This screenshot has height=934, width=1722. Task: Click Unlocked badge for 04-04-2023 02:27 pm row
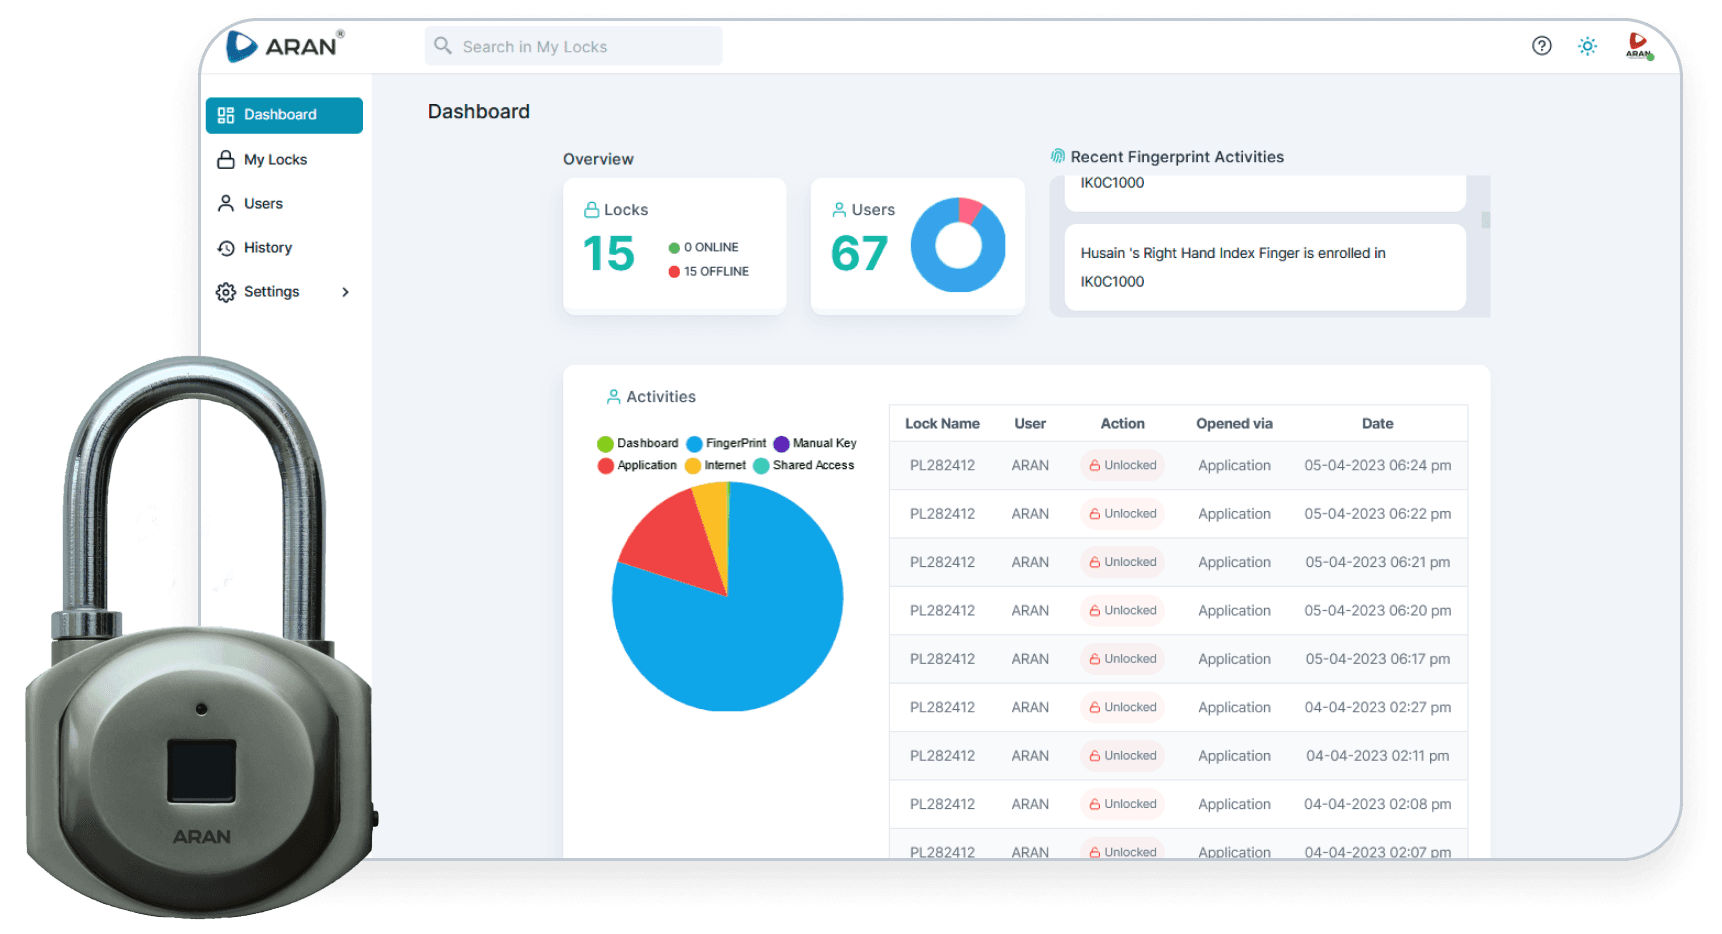(1122, 707)
